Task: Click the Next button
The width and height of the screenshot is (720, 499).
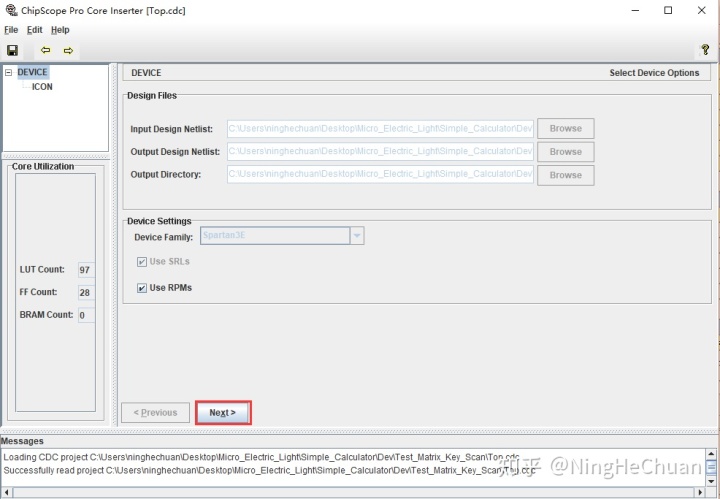Action: pos(223,413)
